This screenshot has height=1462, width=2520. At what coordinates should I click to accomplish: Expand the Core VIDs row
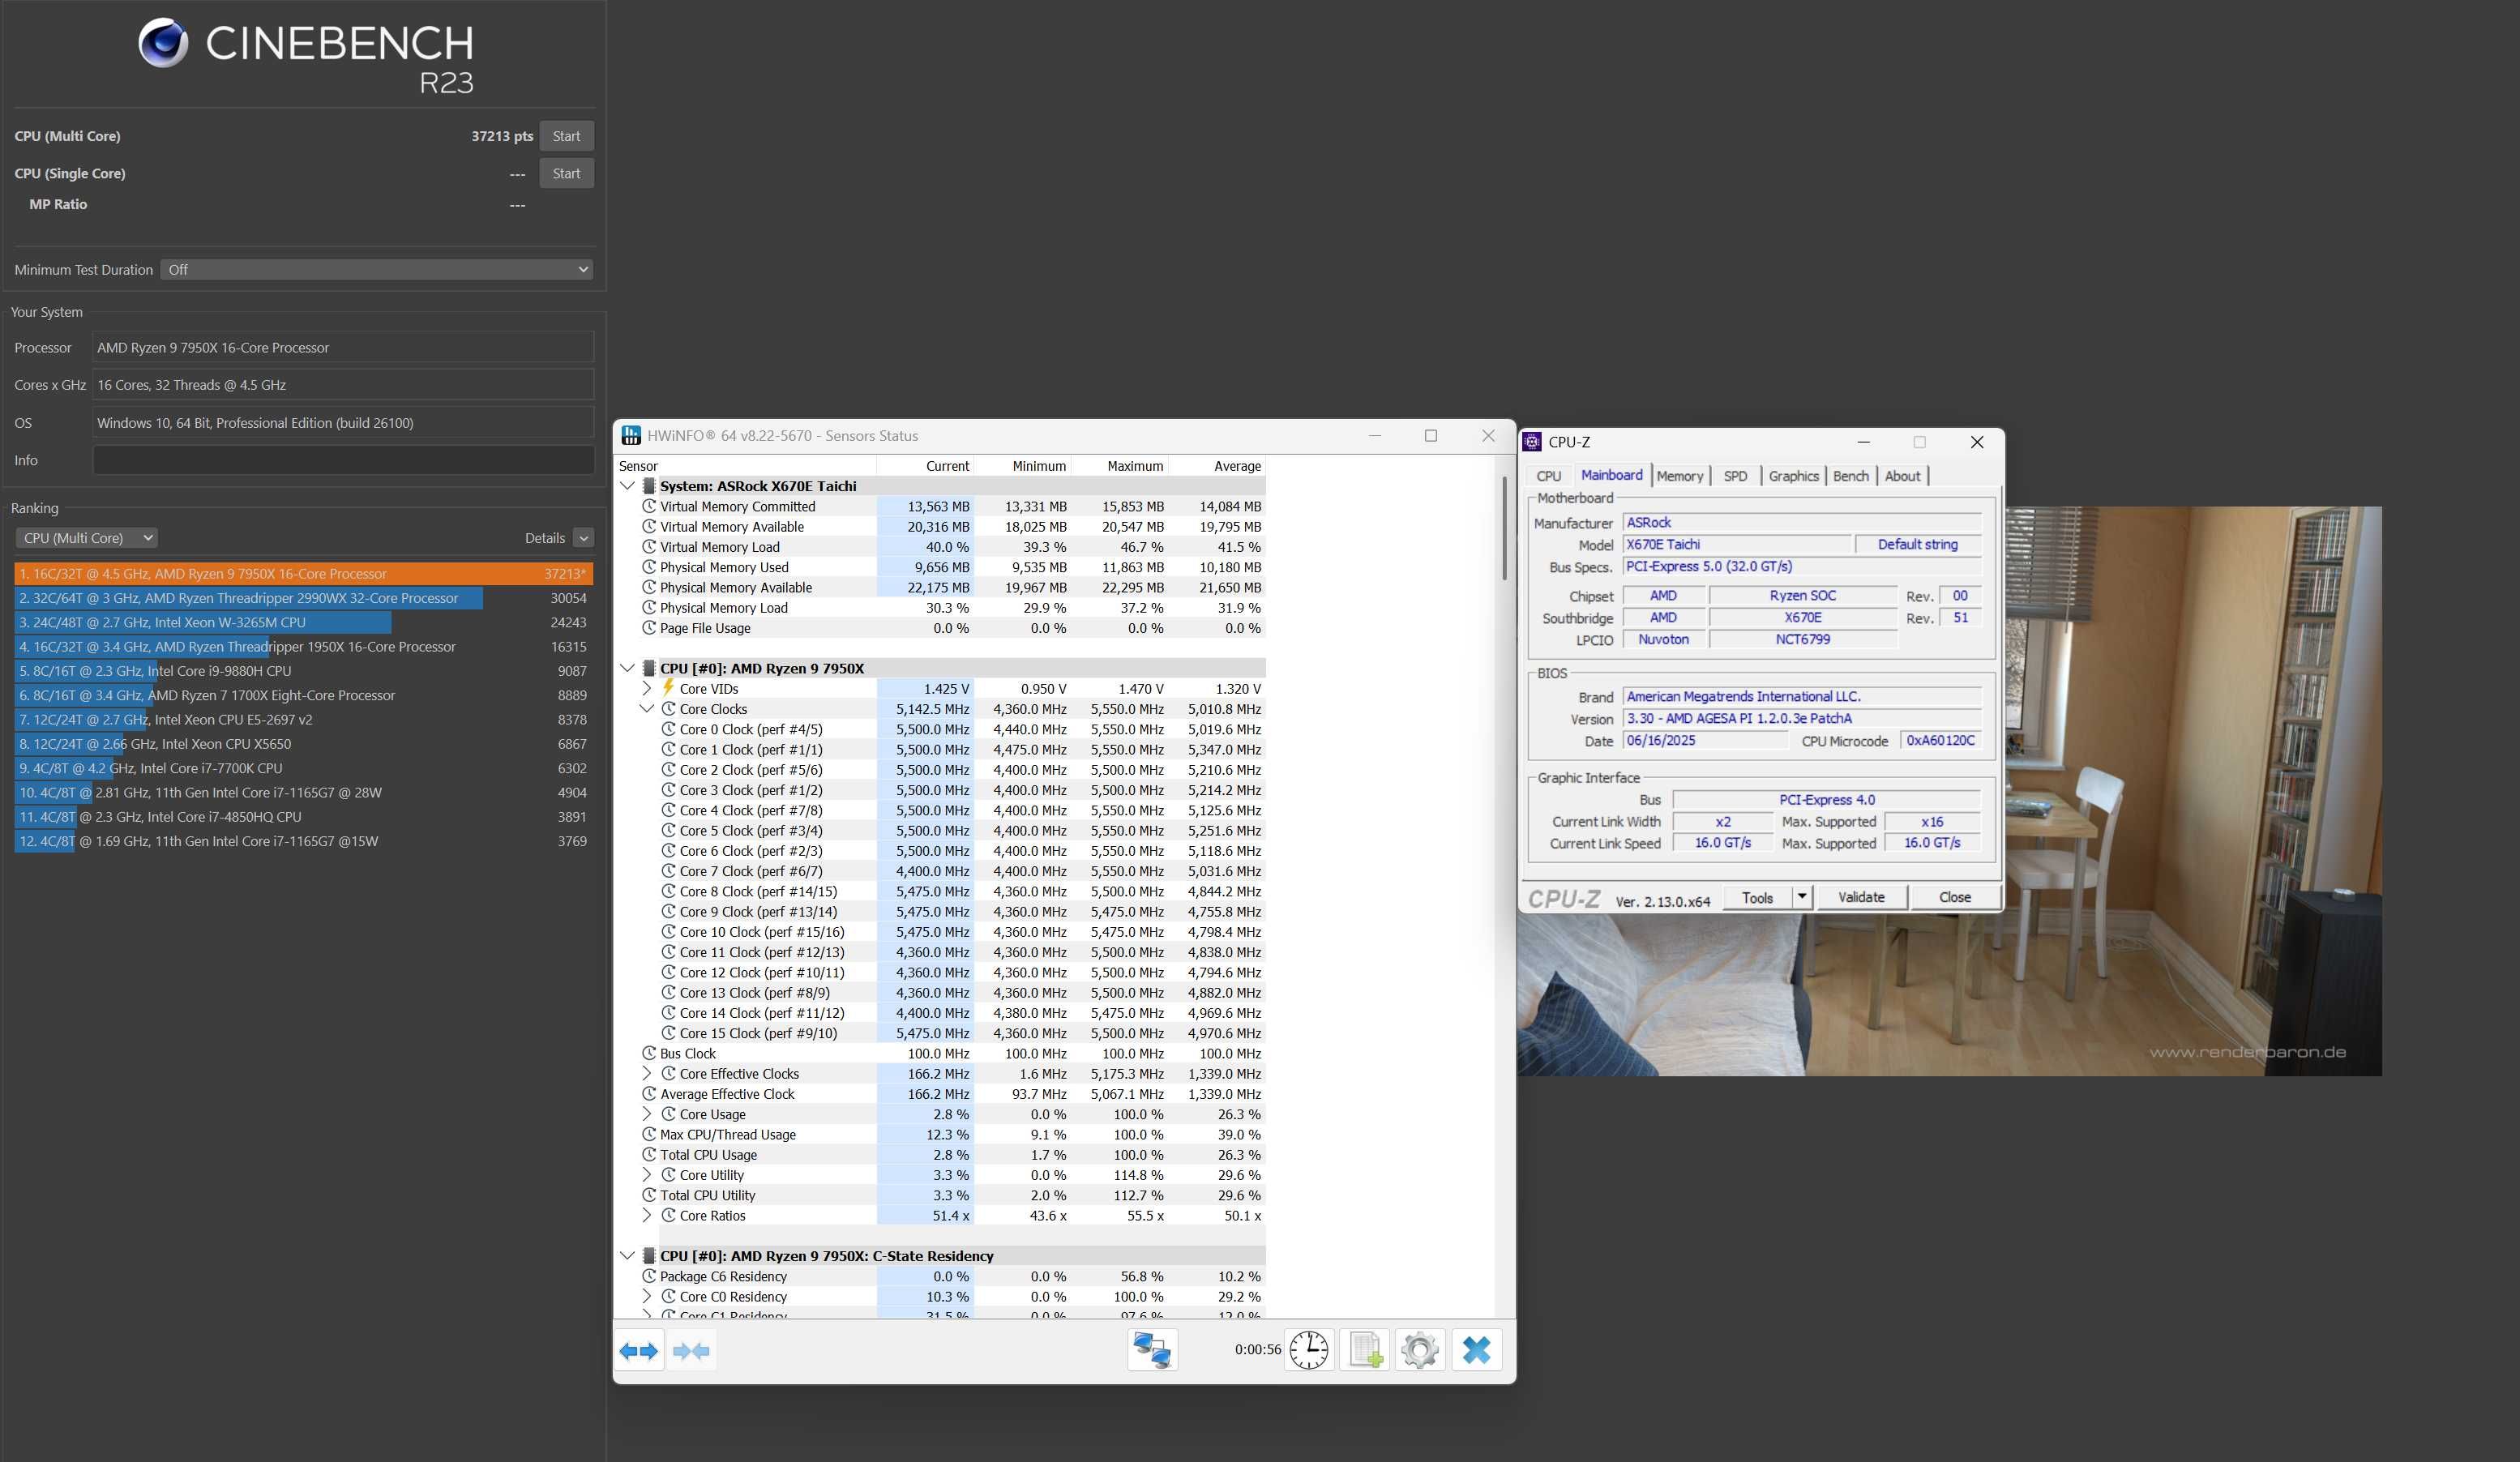(x=647, y=688)
